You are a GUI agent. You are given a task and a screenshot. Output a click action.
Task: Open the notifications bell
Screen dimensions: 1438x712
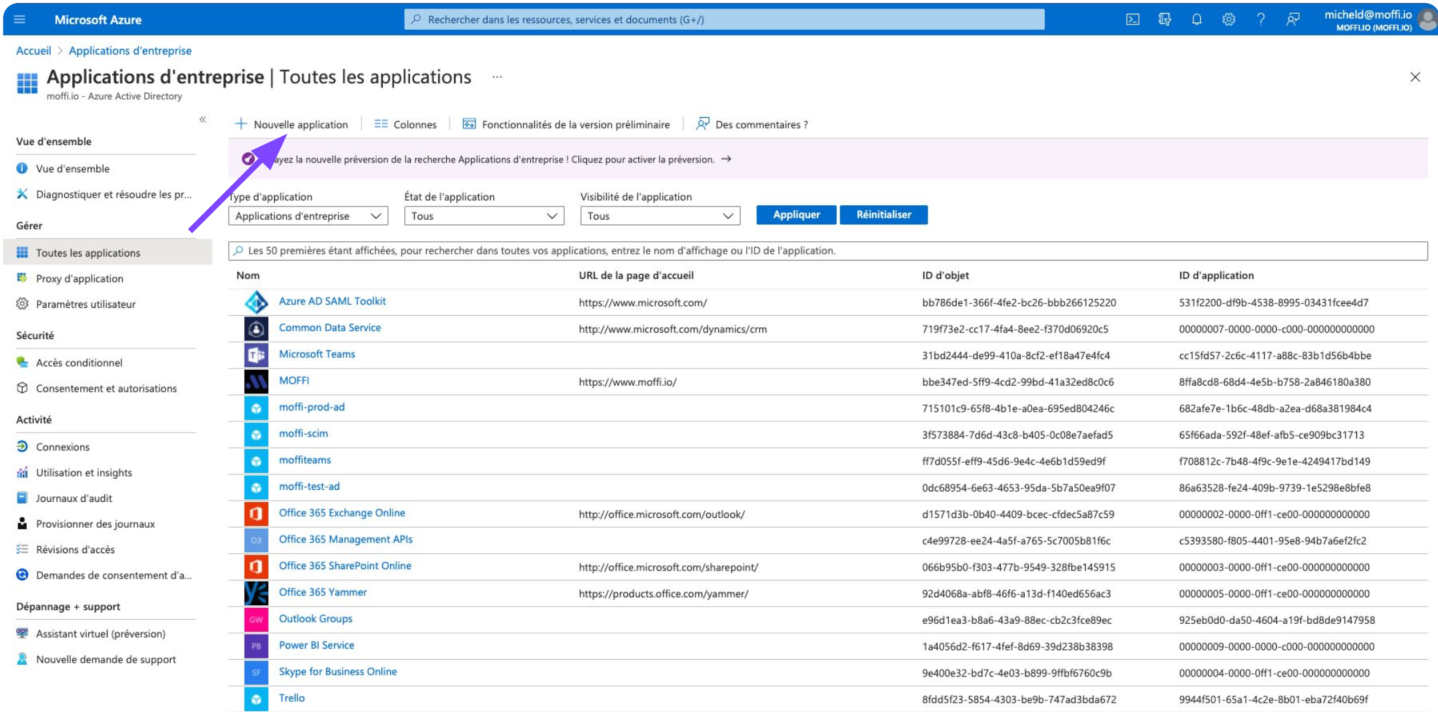click(1197, 19)
